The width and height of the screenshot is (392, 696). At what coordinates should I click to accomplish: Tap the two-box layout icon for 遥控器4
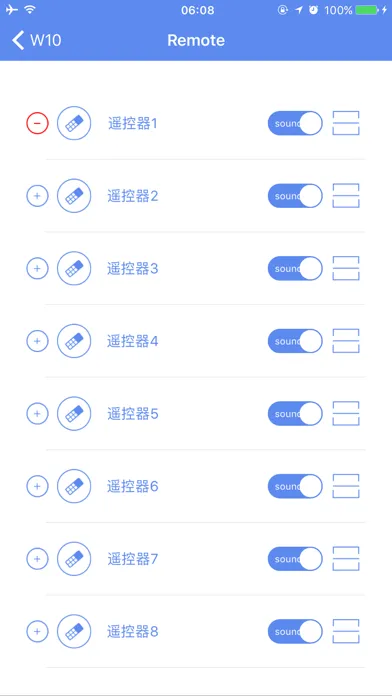click(346, 341)
